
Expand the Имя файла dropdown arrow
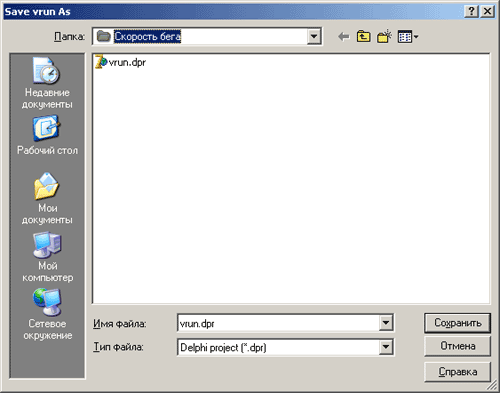[386, 323]
